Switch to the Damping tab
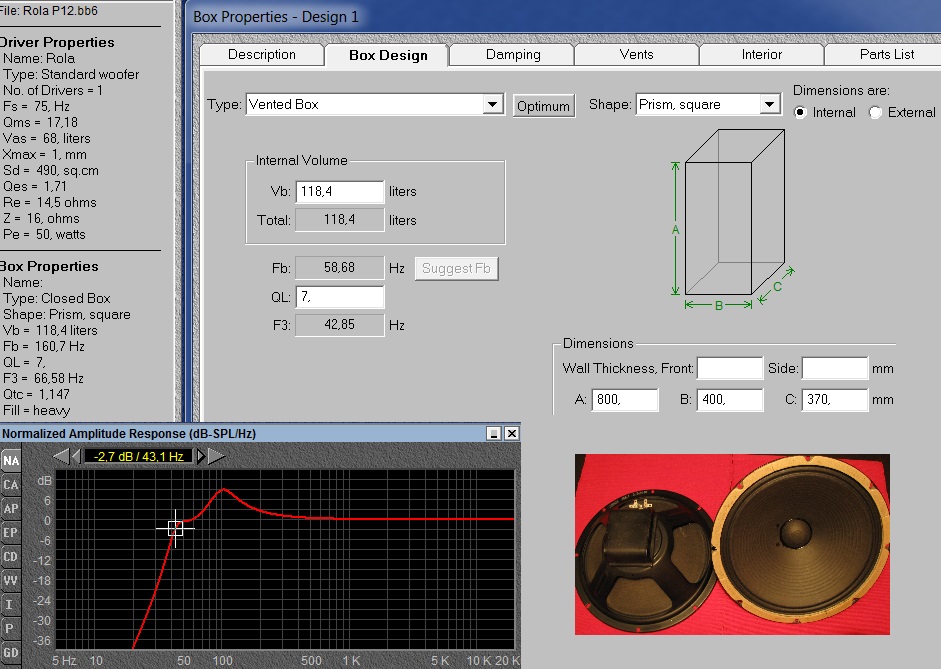Viewport: 941px width, 669px height. (x=513, y=55)
